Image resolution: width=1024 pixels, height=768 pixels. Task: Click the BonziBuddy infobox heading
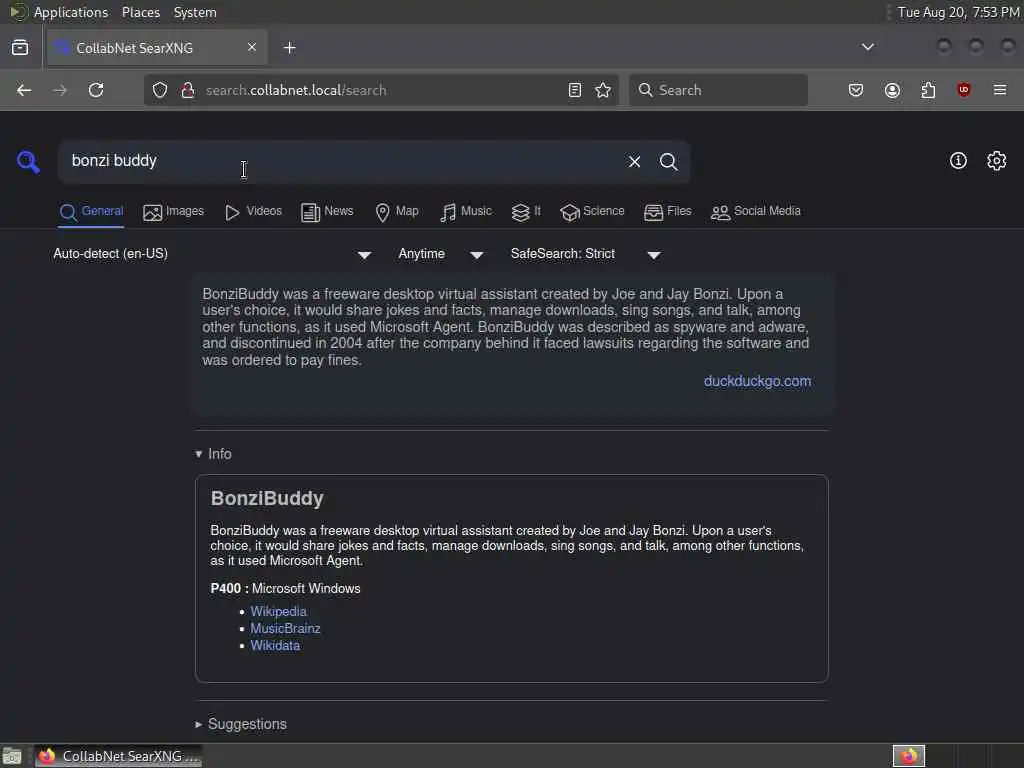pyautogui.click(x=267, y=499)
